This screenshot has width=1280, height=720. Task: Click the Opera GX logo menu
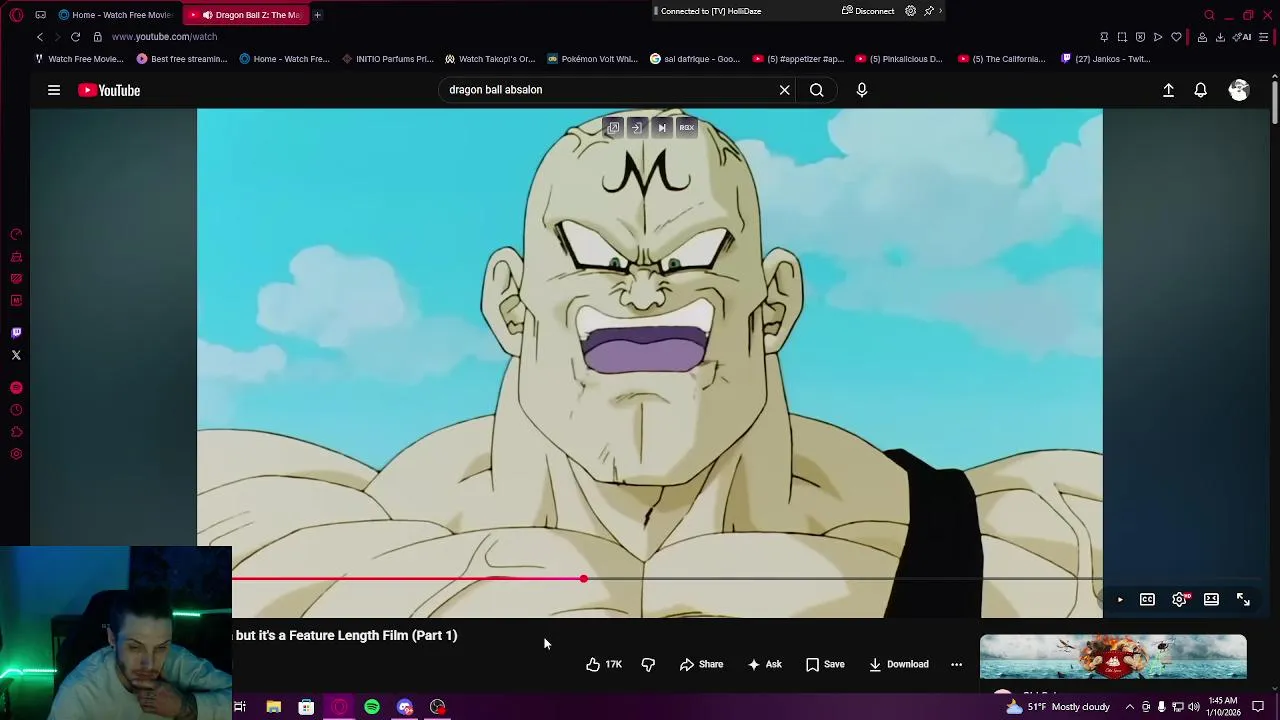(16, 14)
